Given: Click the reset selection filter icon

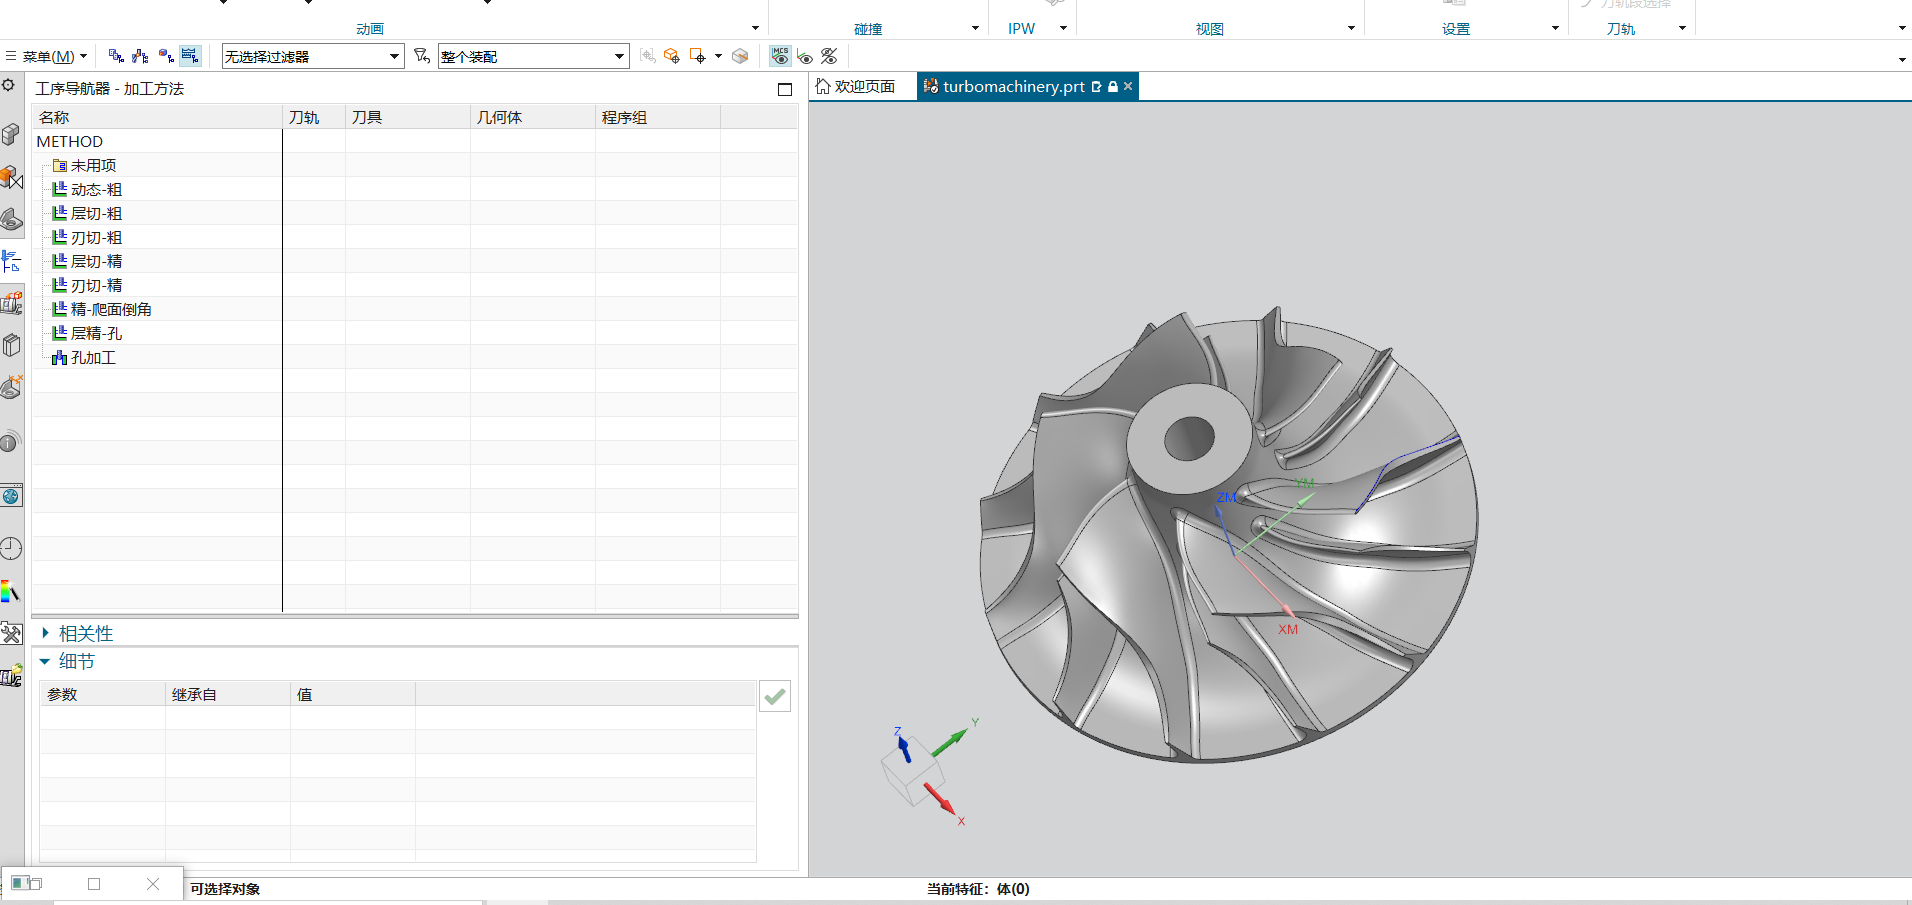Looking at the screenshot, I should pos(422,56).
